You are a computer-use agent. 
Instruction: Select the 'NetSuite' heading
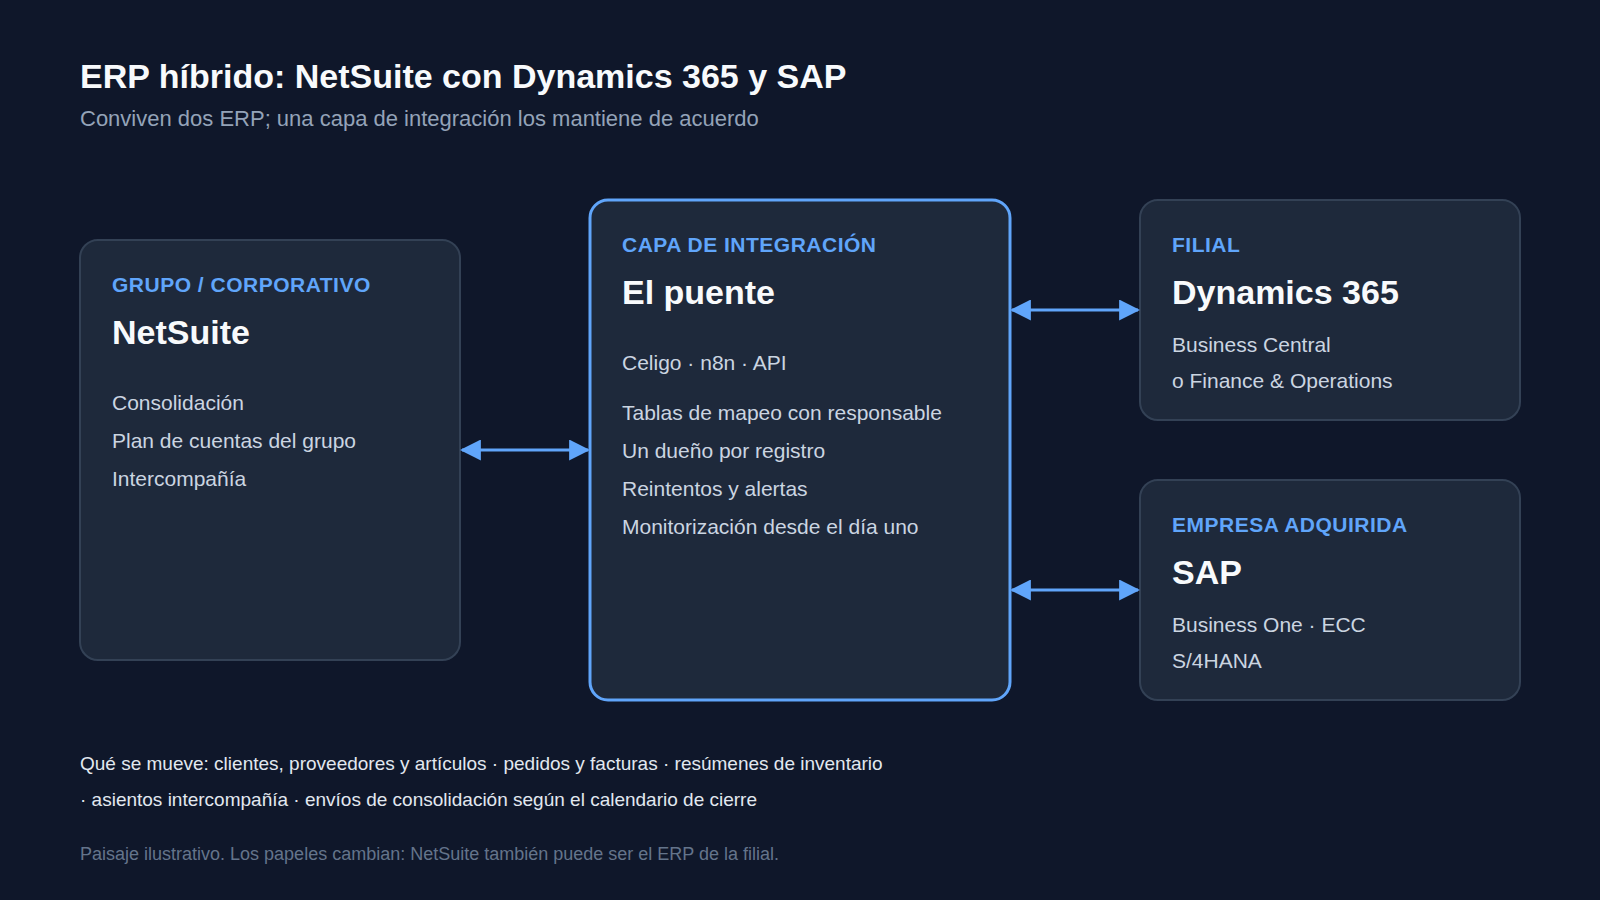pyautogui.click(x=181, y=333)
